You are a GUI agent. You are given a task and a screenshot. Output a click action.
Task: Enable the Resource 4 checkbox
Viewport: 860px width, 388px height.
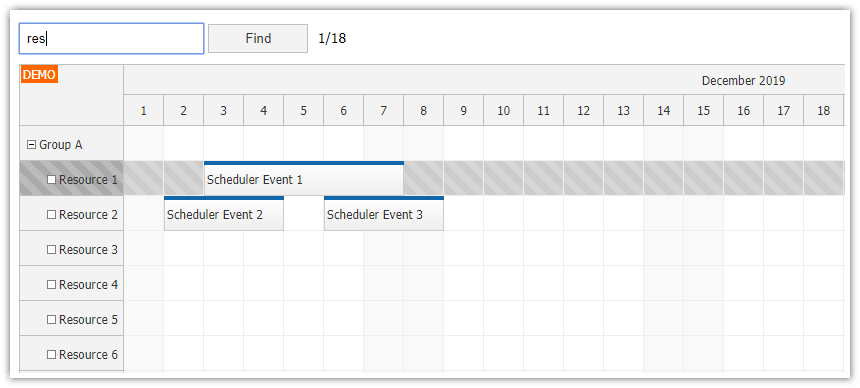pos(52,285)
